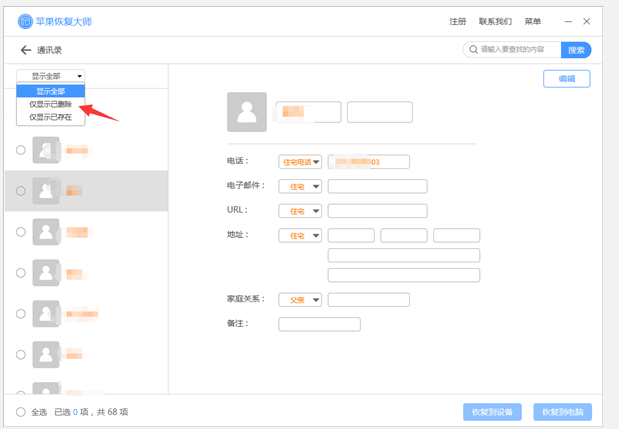Close the application window
Viewport: 619px width, 429px height.
[x=587, y=21]
